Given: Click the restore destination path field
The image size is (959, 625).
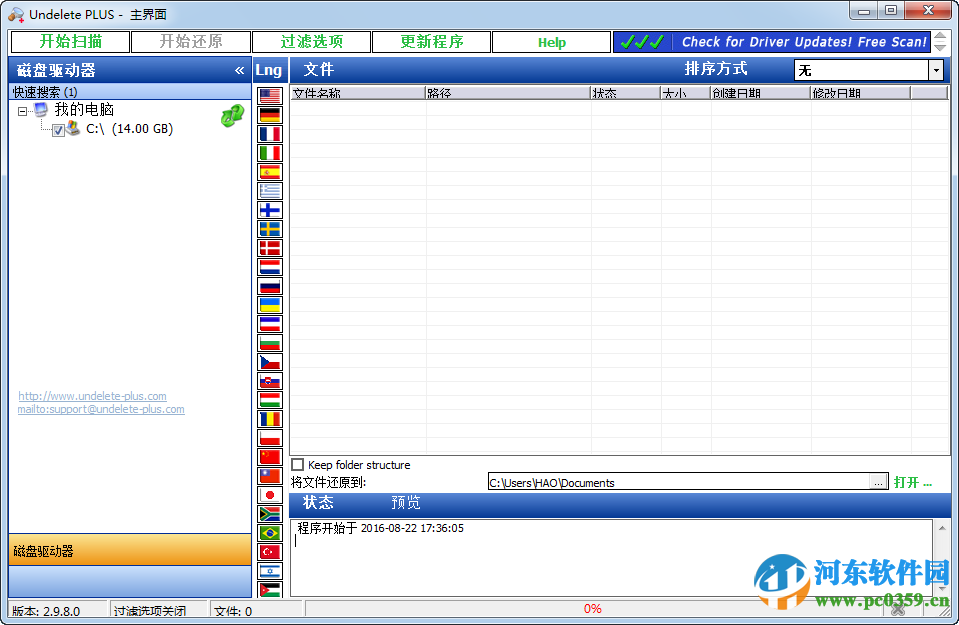Looking at the screenshot, I should click(676, 481).
